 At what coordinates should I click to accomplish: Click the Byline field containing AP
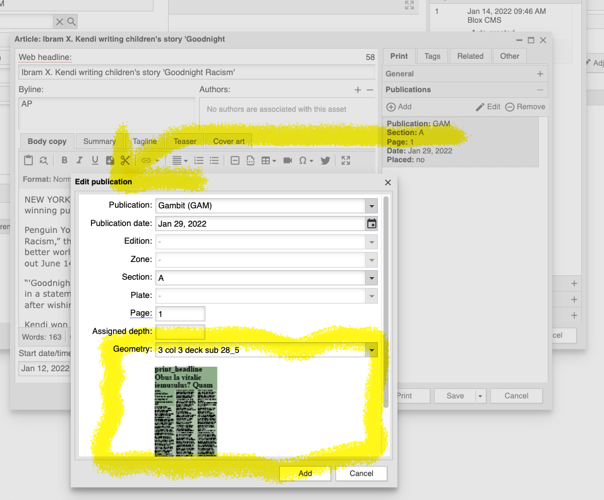pos(107,113)
